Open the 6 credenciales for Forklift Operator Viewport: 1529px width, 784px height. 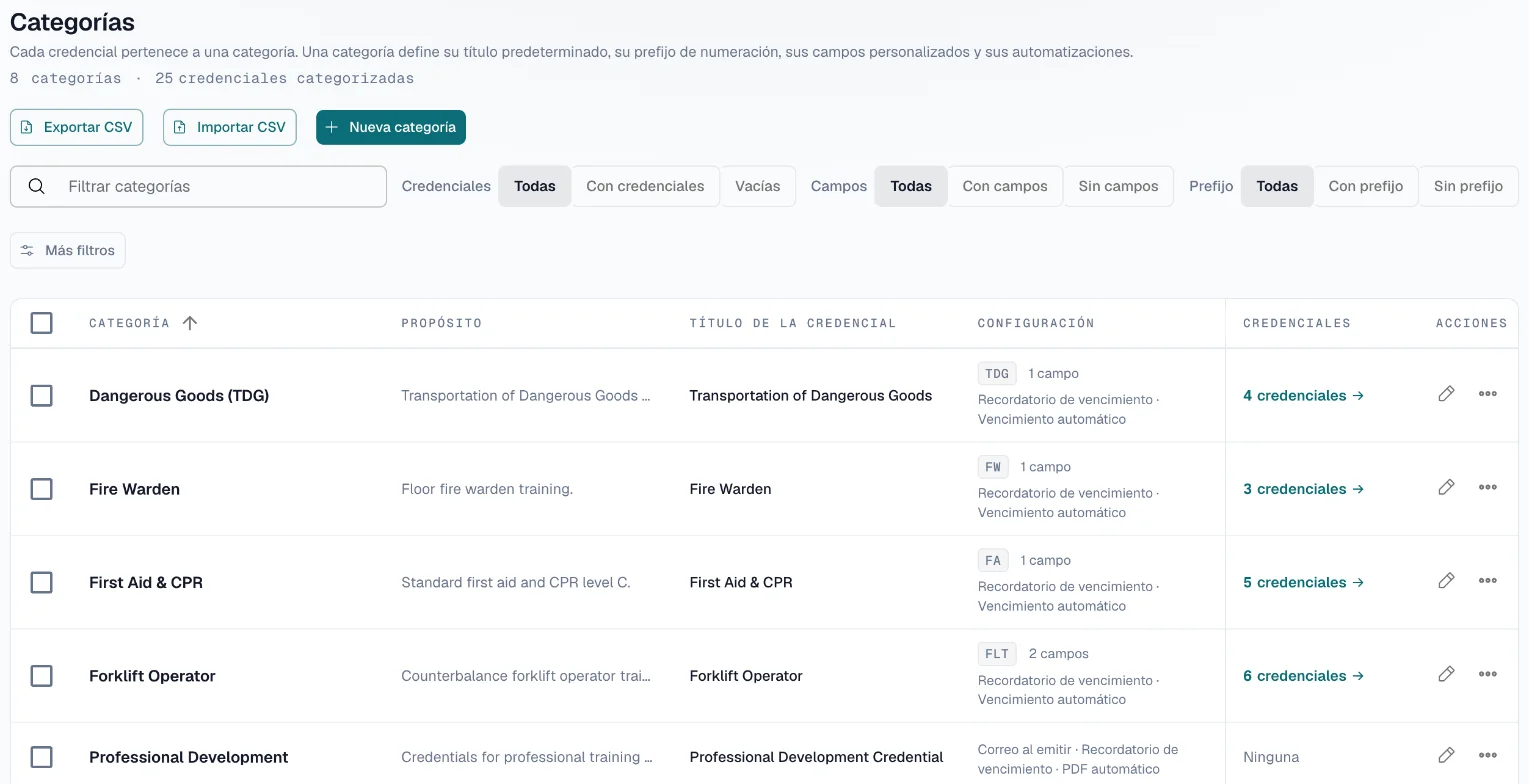(x=1303, y=676)
